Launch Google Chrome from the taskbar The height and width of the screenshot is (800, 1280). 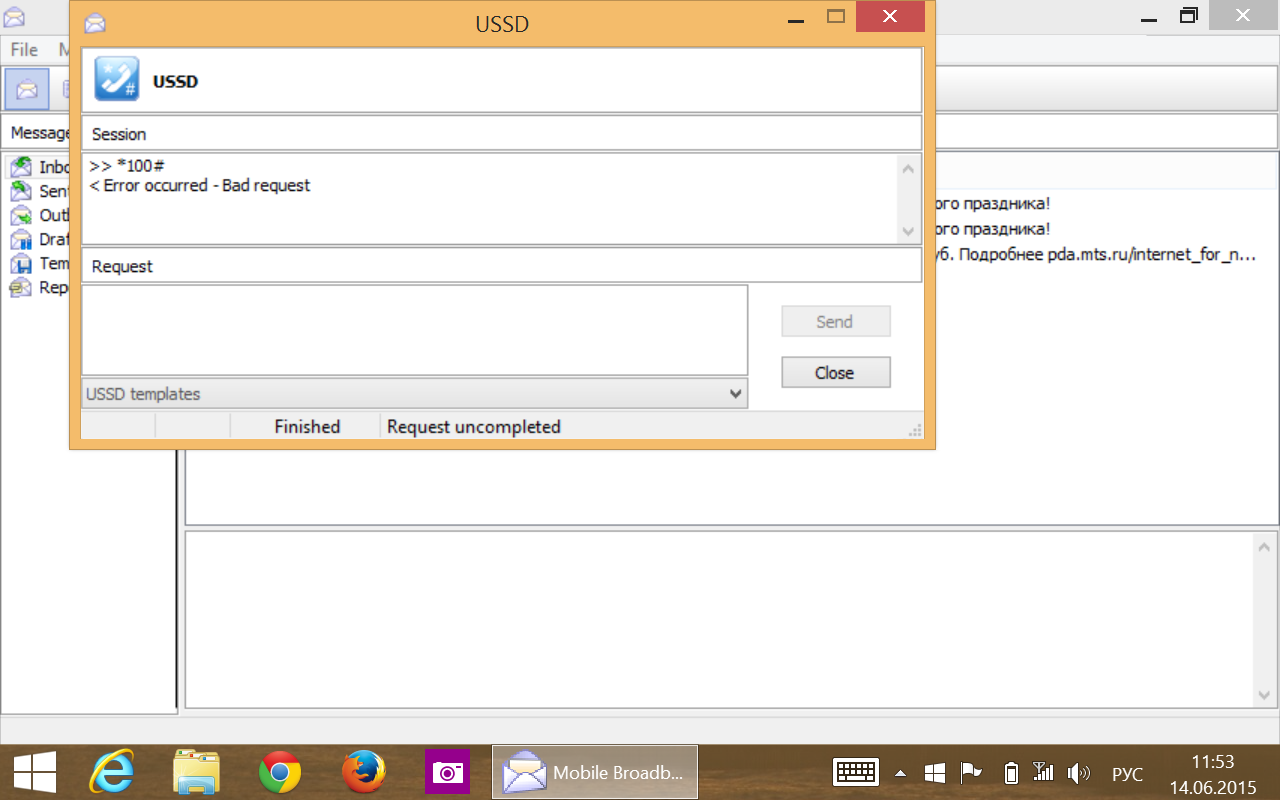pos(280,772)
